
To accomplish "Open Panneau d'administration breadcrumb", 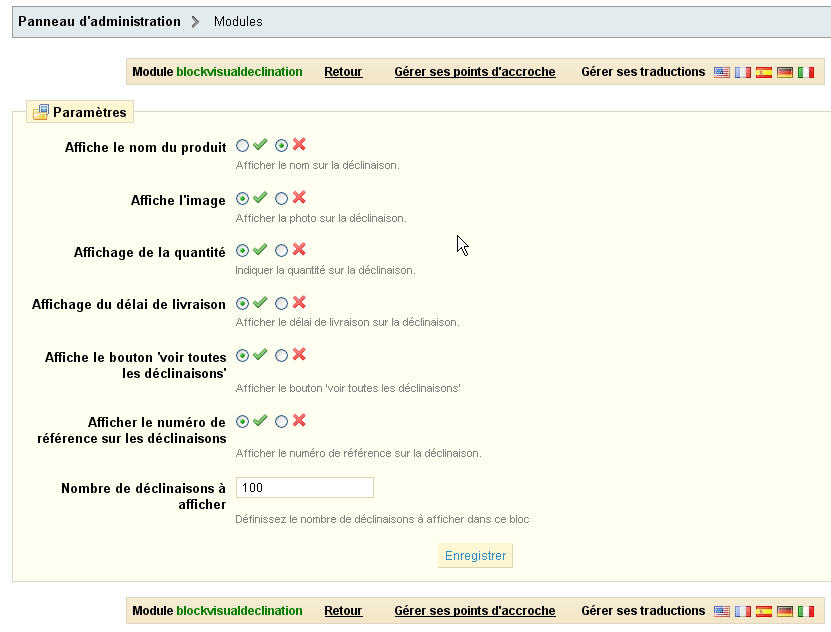I will (99, 22).
